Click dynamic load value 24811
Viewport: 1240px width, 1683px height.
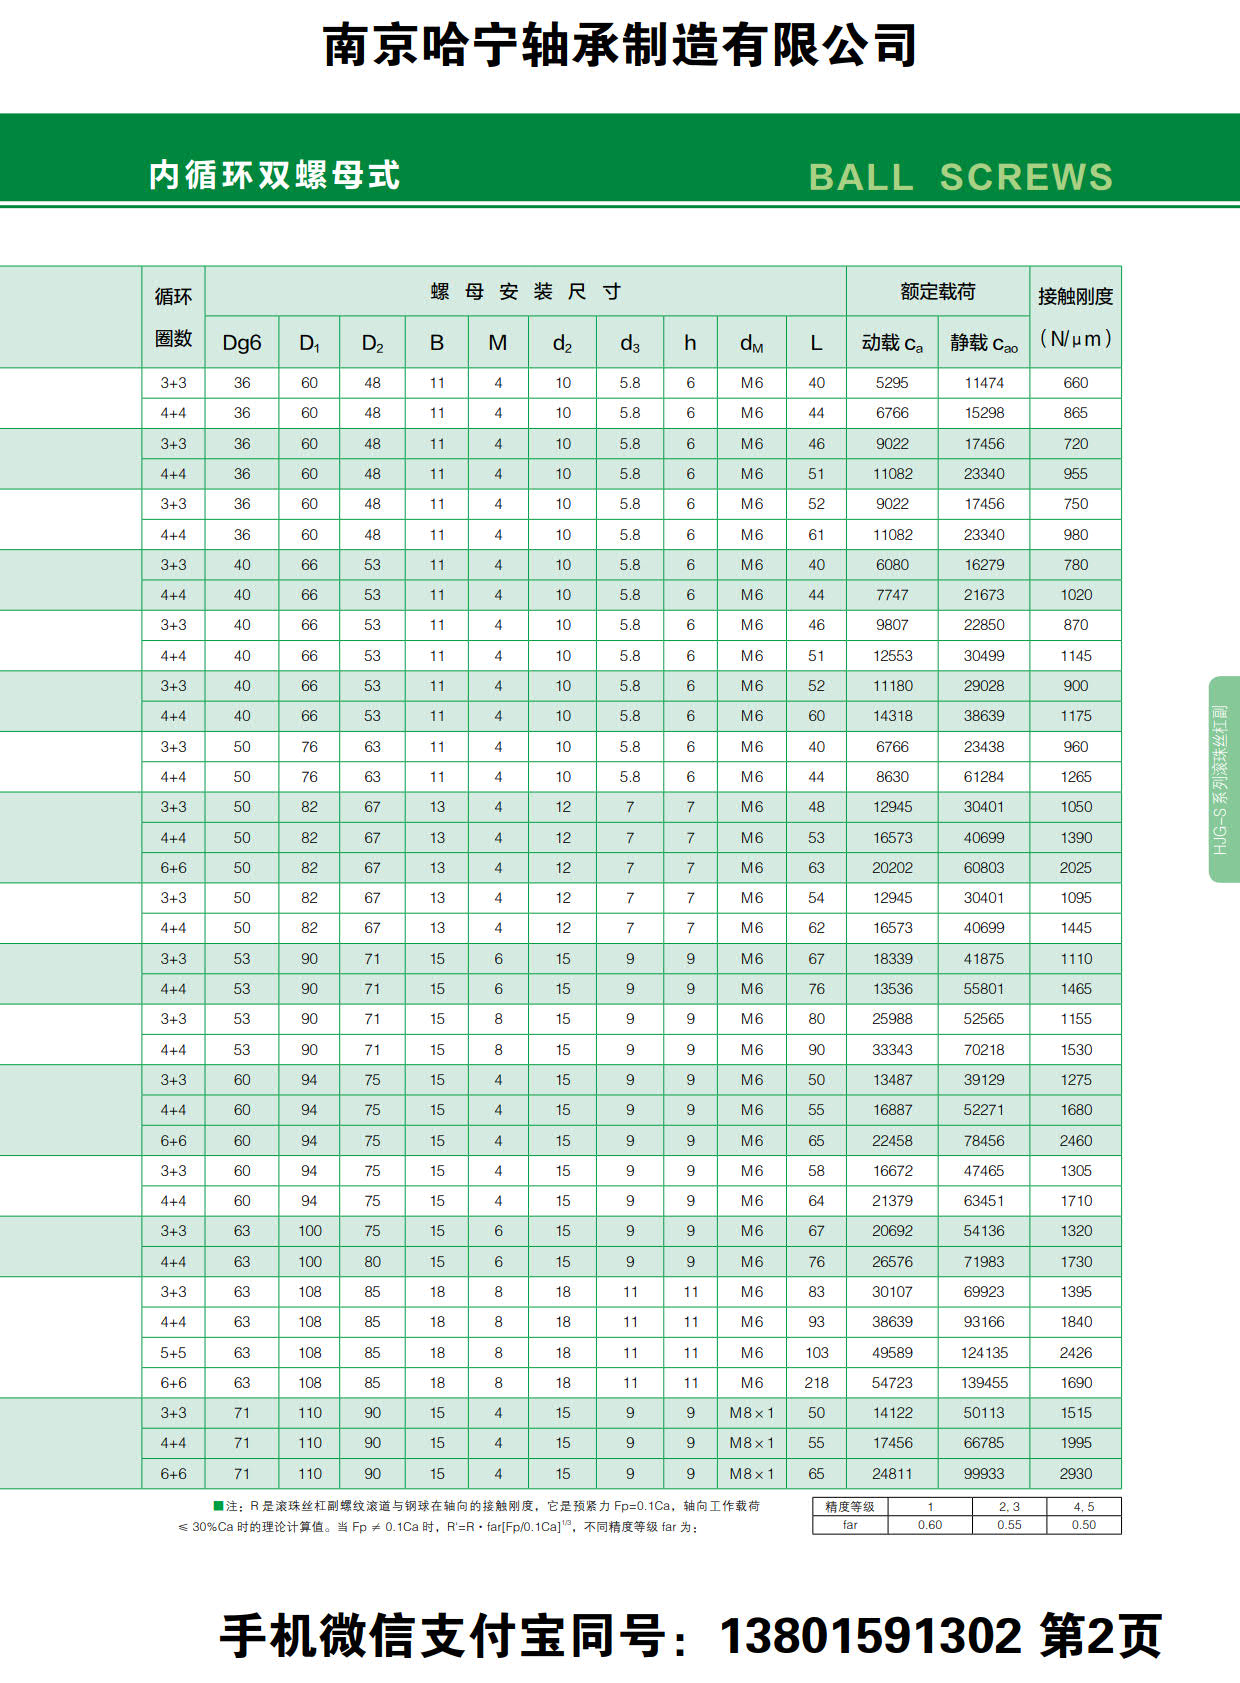click(x=892, y=1474)
